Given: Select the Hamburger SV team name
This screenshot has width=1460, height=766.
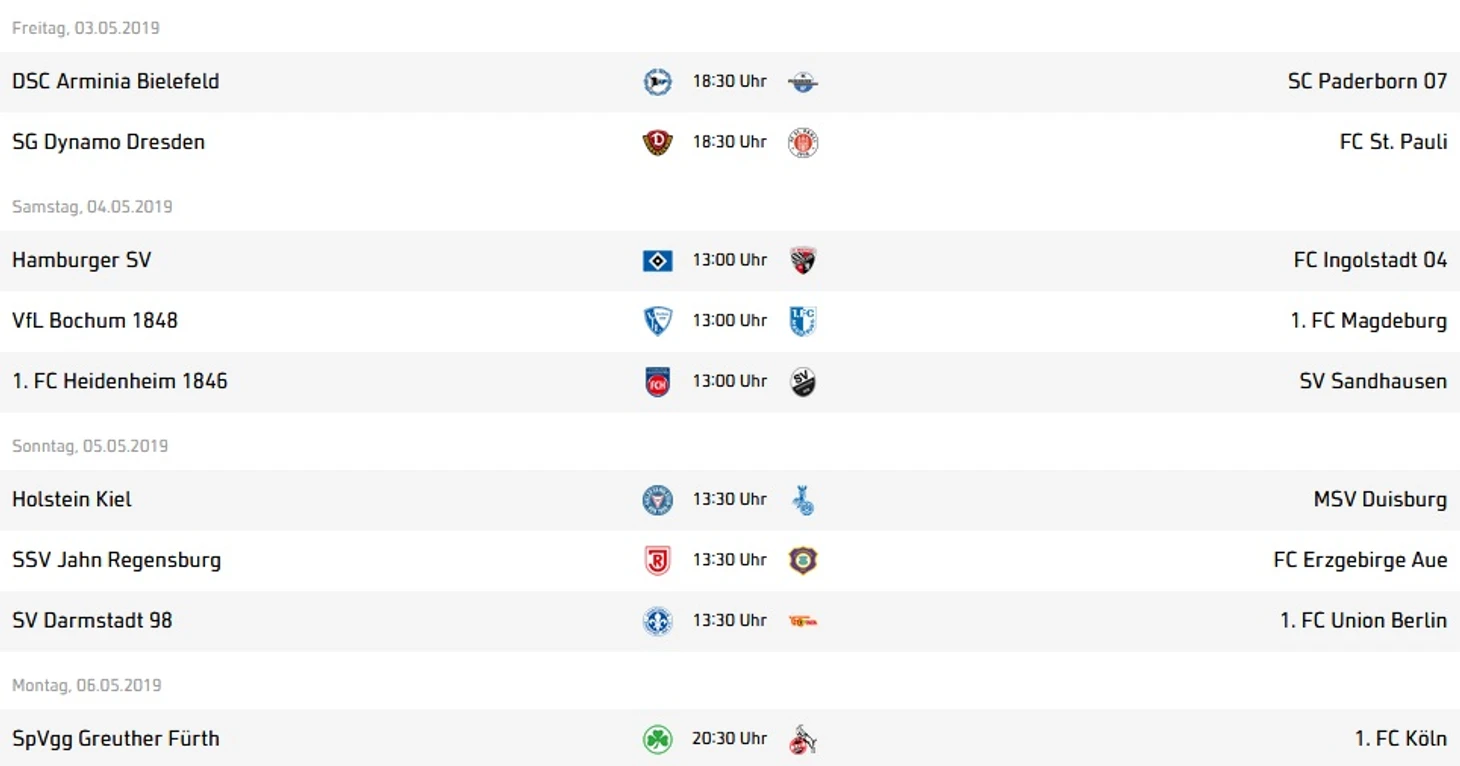Looking at the screenshot, I should tap(81, 260).
